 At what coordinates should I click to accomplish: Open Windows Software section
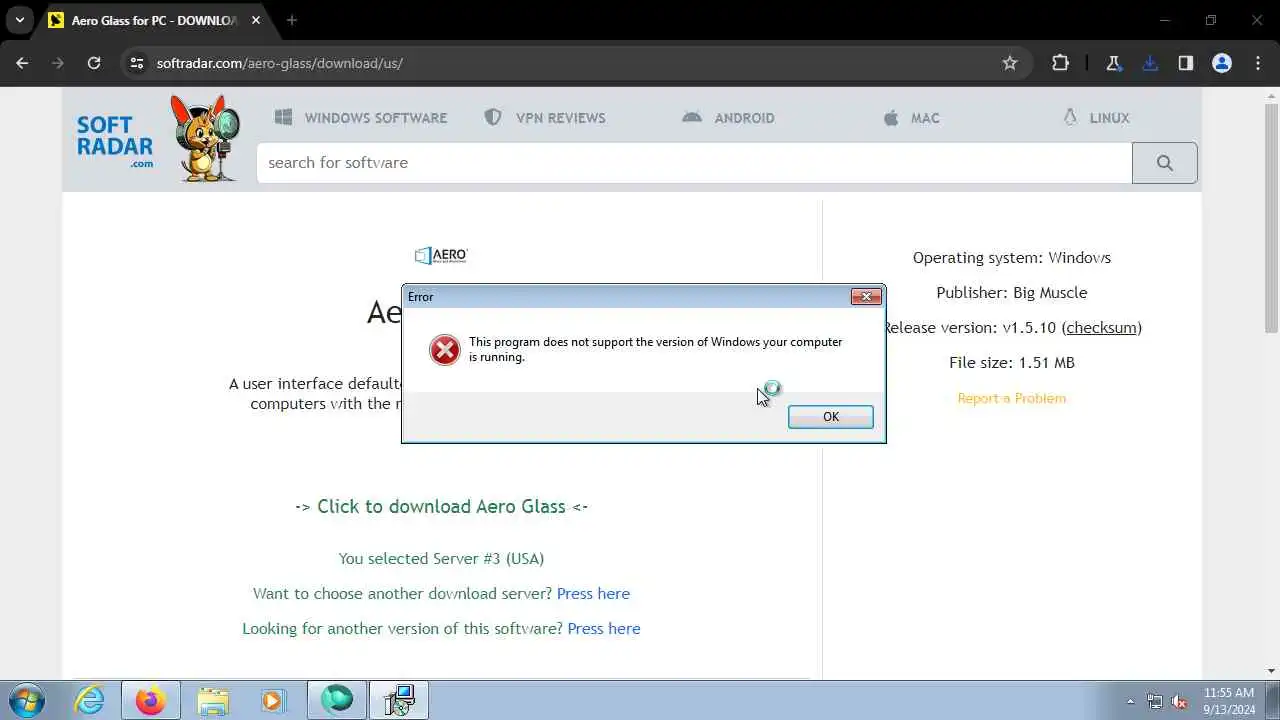pos(361,118)
